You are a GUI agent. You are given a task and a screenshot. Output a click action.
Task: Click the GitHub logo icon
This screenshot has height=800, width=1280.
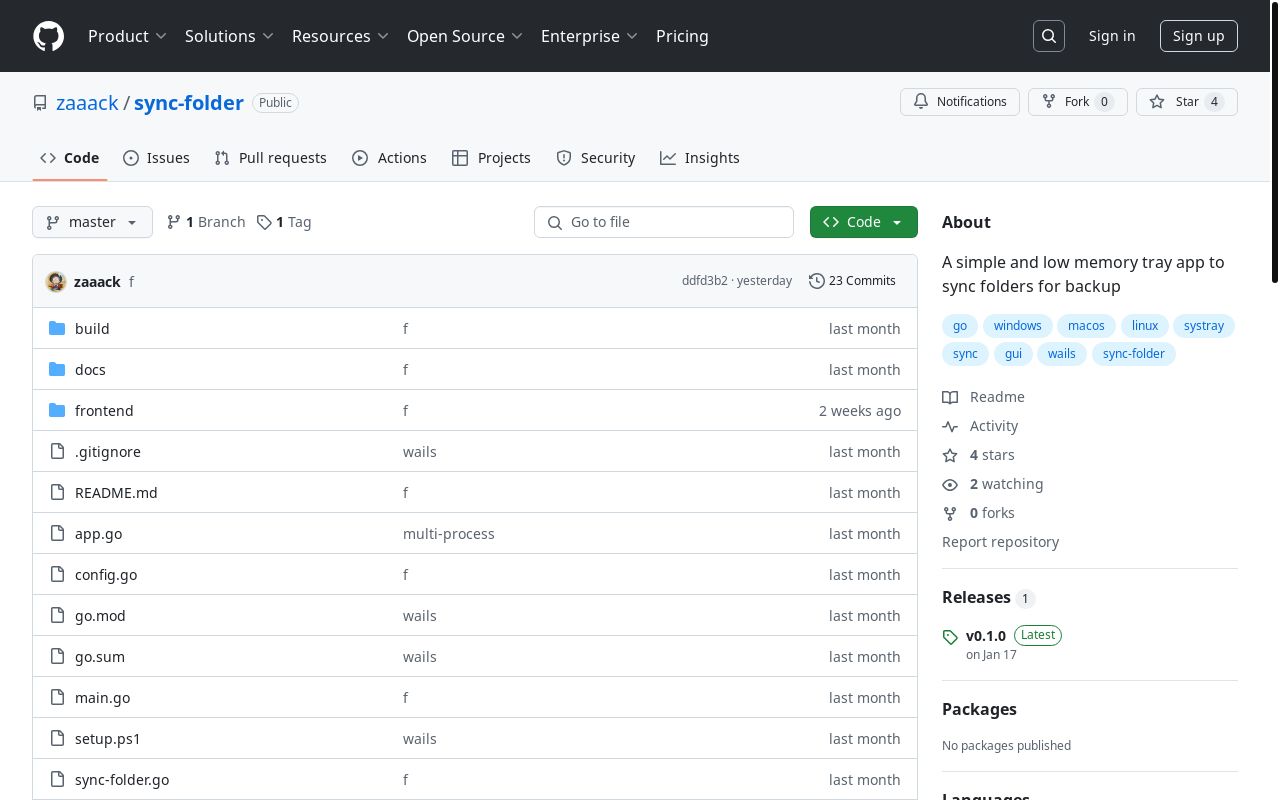click(x=48, y=36)
